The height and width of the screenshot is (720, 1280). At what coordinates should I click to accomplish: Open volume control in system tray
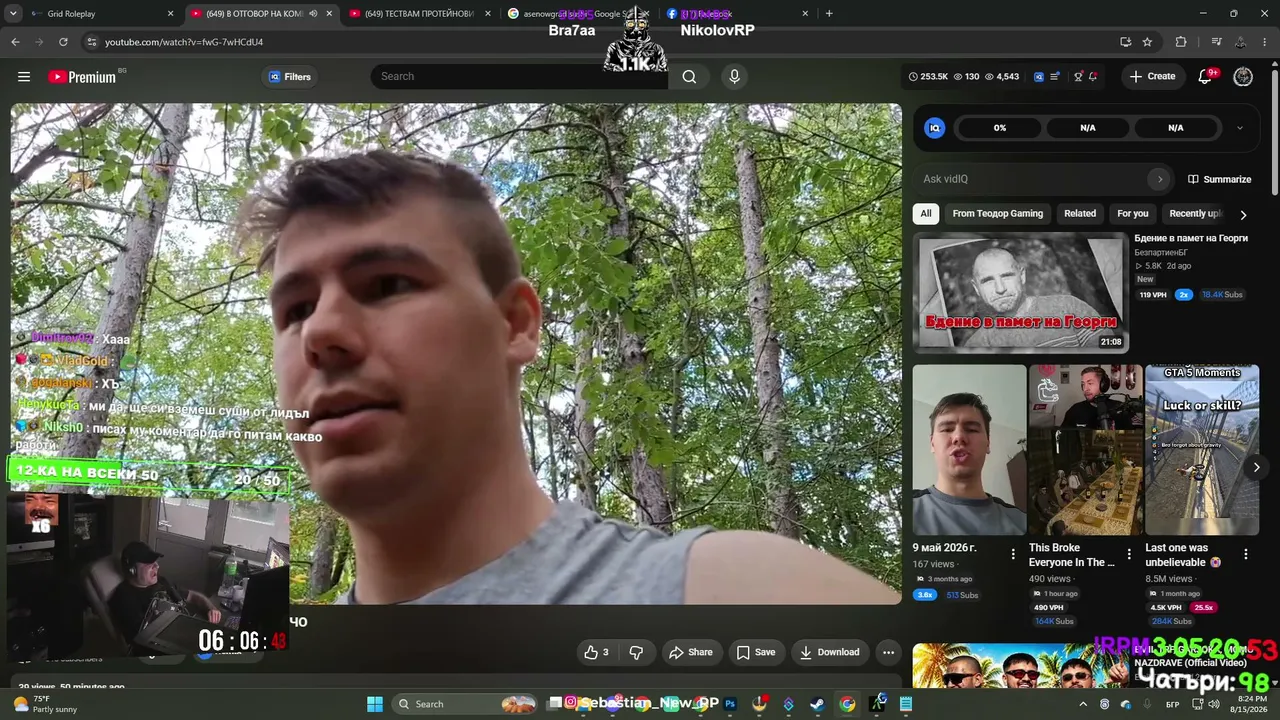click(x=1214, y=704)
